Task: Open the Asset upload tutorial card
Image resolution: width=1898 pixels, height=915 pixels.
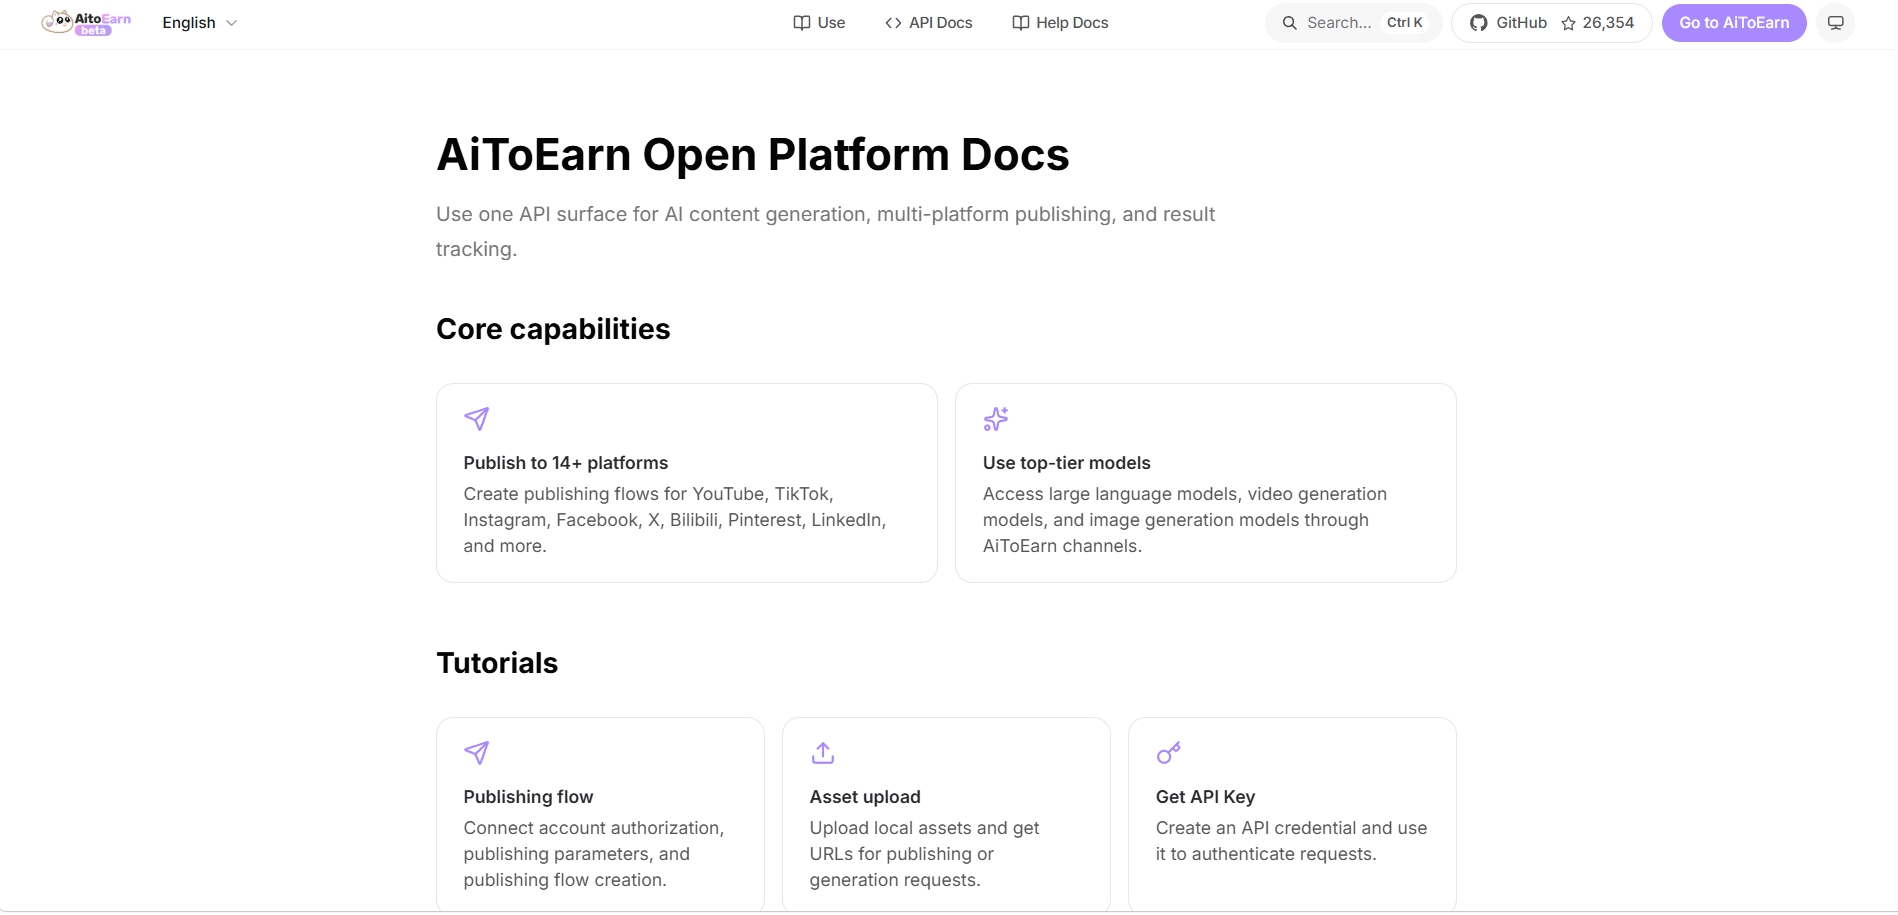Action: 946,815
